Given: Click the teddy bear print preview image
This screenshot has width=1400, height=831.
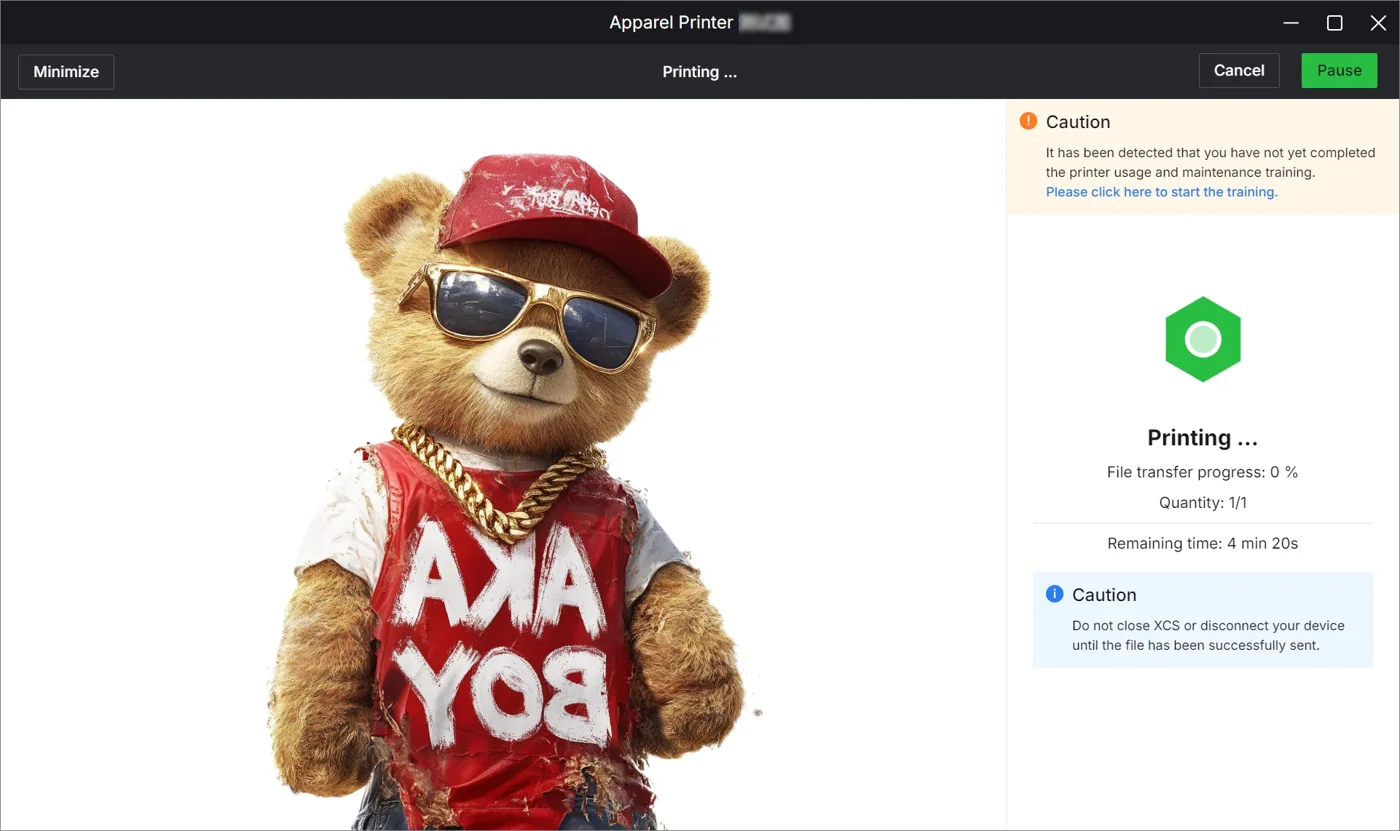Looking at the screenshot, I should tap(505, 492).
